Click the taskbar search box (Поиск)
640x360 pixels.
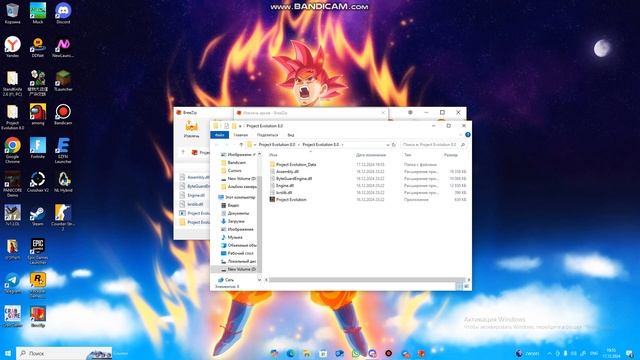pyautogui.click(x=64, y=353)
